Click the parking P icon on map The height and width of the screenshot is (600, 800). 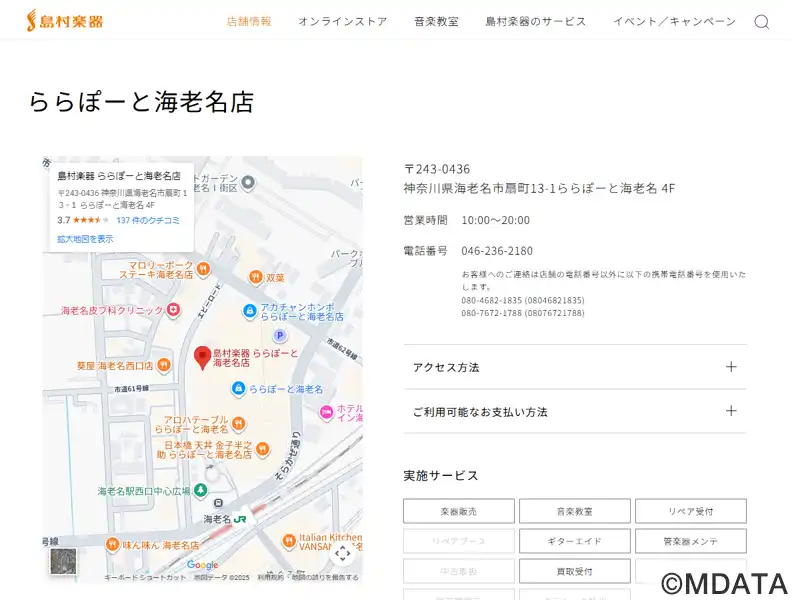click(x=280, y=335)
